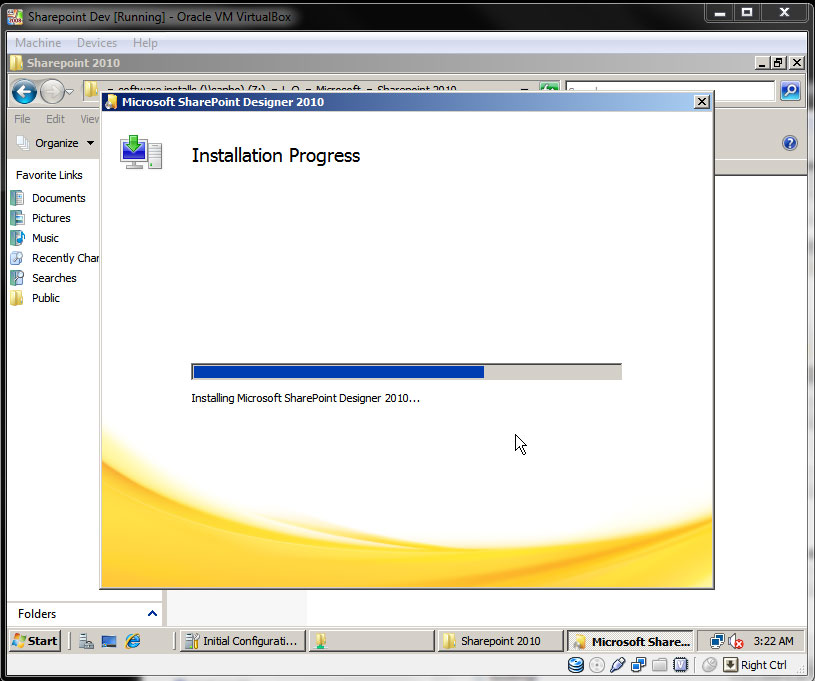Click the explorer address bar folder icon
Viewport: 815px width, 681px height.
[x=91, y=89]
